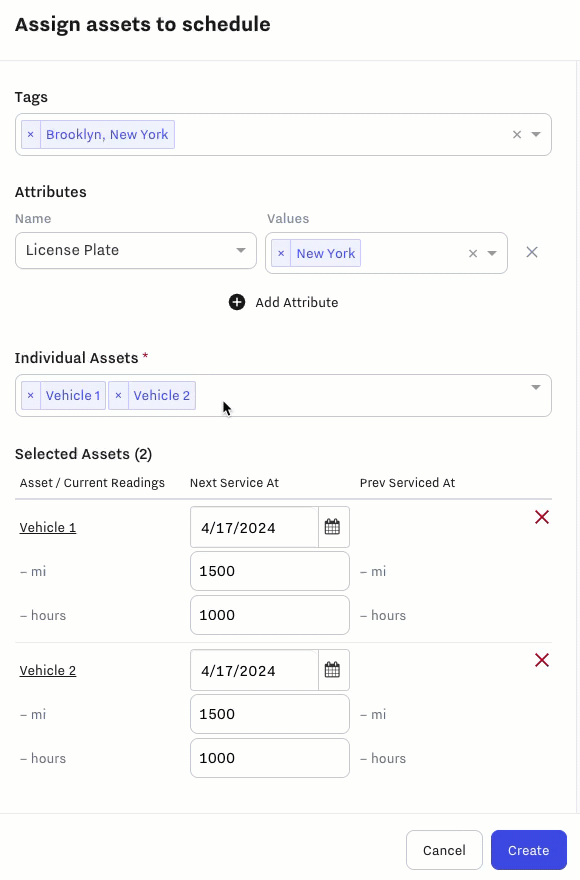Open the Individual Assets dropdown arrow
580x880 pixels.
pos(536,387)
